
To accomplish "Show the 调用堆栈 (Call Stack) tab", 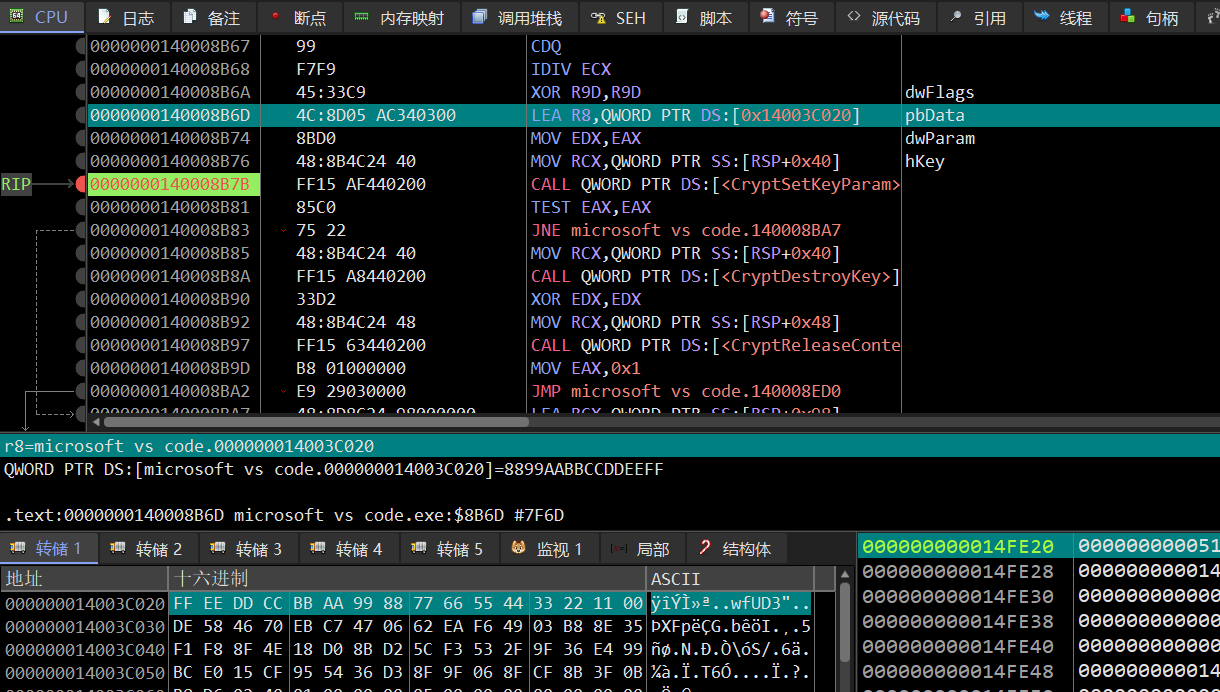I will (517, 18).
